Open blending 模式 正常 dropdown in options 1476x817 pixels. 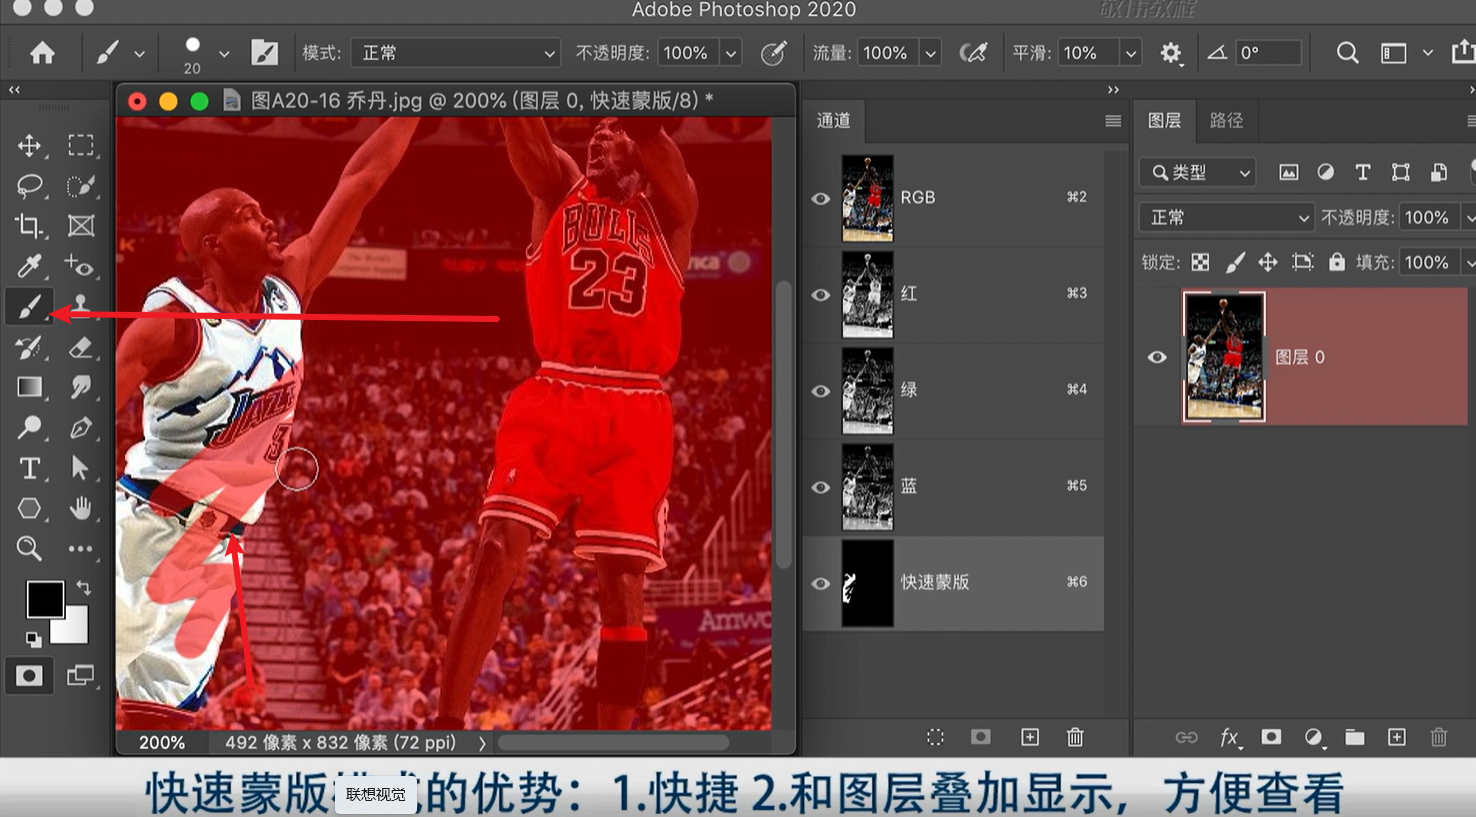coord(456,53)
